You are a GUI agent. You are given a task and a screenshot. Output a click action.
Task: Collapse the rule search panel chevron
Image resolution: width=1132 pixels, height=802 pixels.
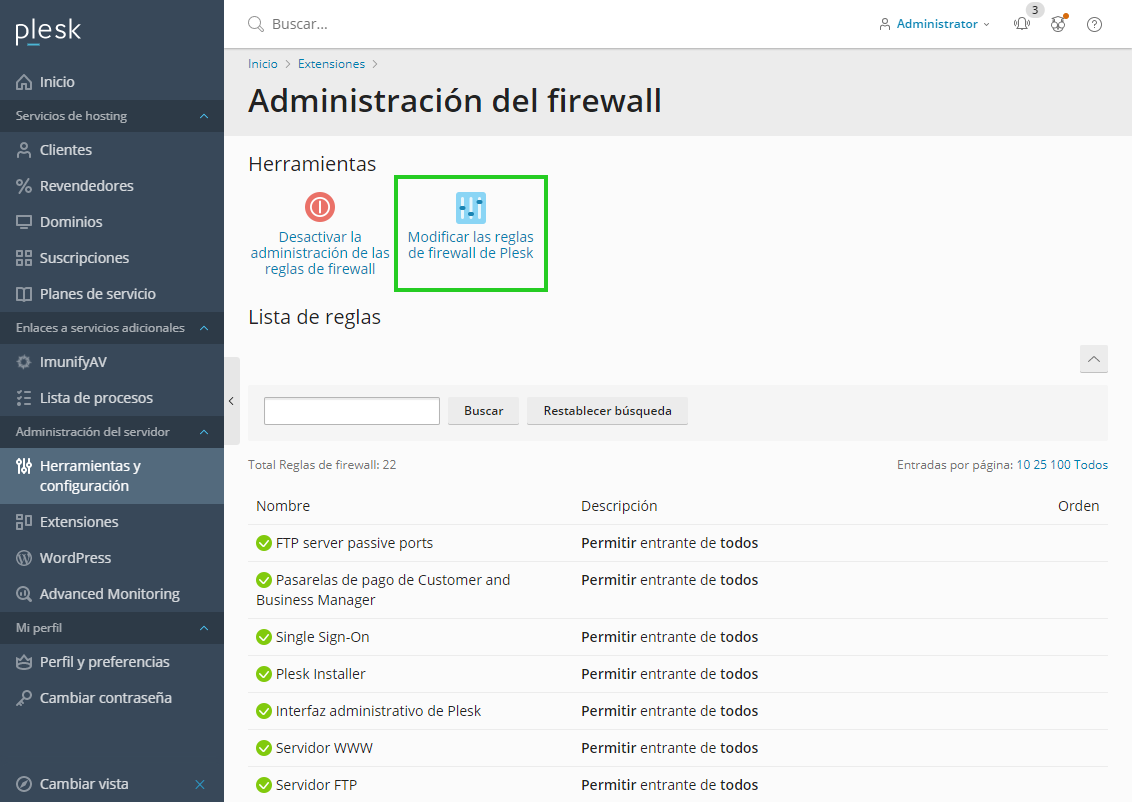(x=1094, y=359)
